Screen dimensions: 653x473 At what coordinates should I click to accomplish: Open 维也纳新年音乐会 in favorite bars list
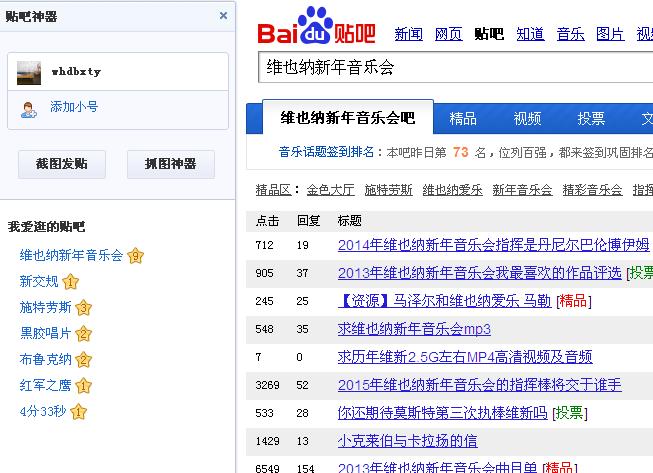(x=71, y=255)
